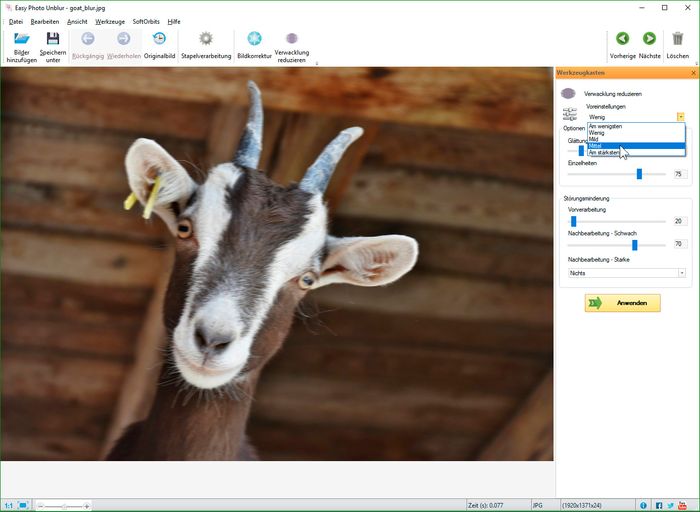Open Stapelverarbeitung batch processing tool
Screen dimensions: 700x512
coord(206,40)
